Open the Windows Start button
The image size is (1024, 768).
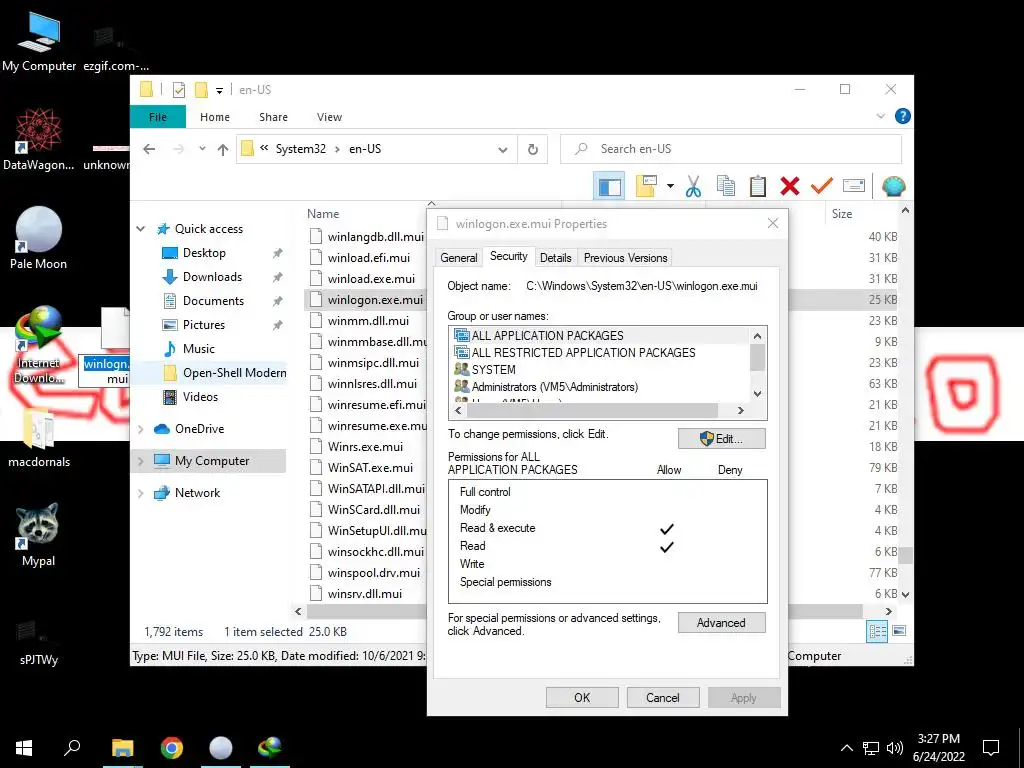pos(24,748)
